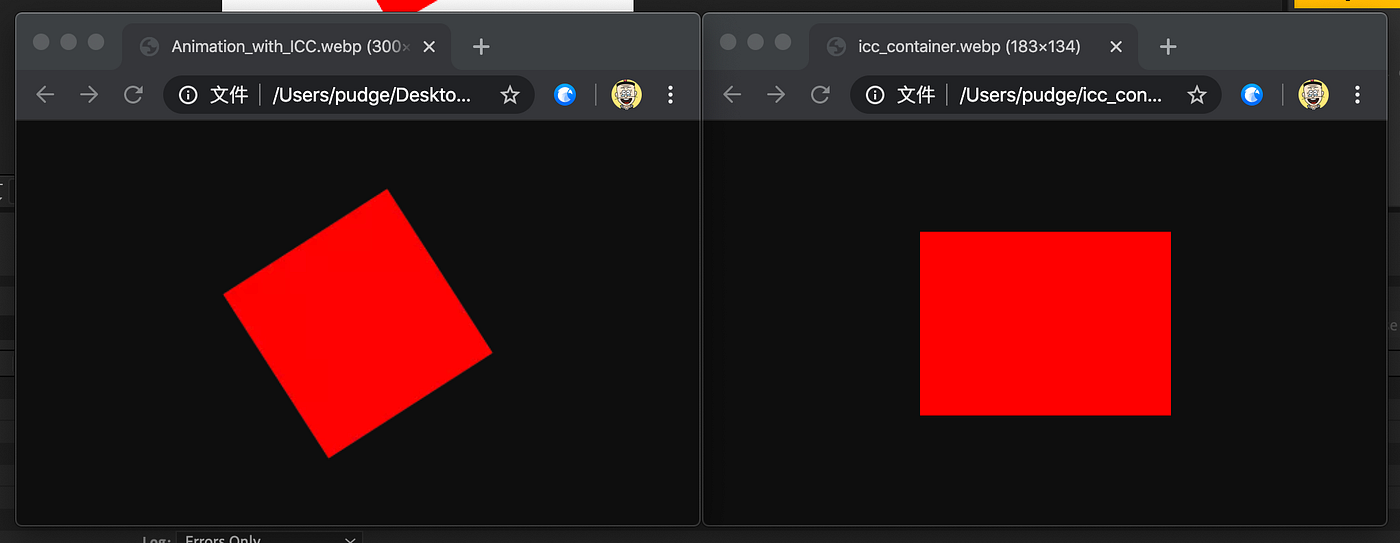This screenshot has height=543, width=1400.
Task: Focus address bar showing /Users/pudge/Deskto...
Action: [x=349, y=95]
